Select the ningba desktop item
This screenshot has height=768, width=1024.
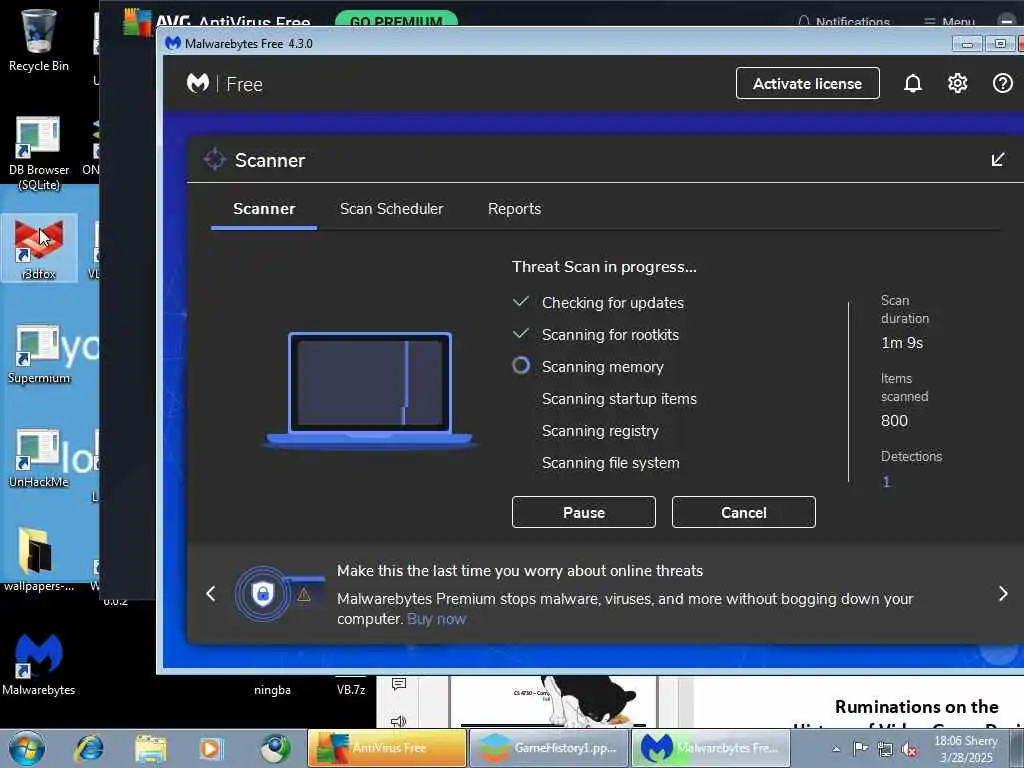pyautogui.click(x=272, y=690)
